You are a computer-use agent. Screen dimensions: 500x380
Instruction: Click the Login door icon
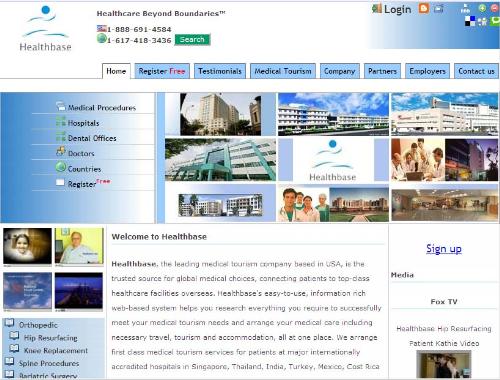coord(377,8)
